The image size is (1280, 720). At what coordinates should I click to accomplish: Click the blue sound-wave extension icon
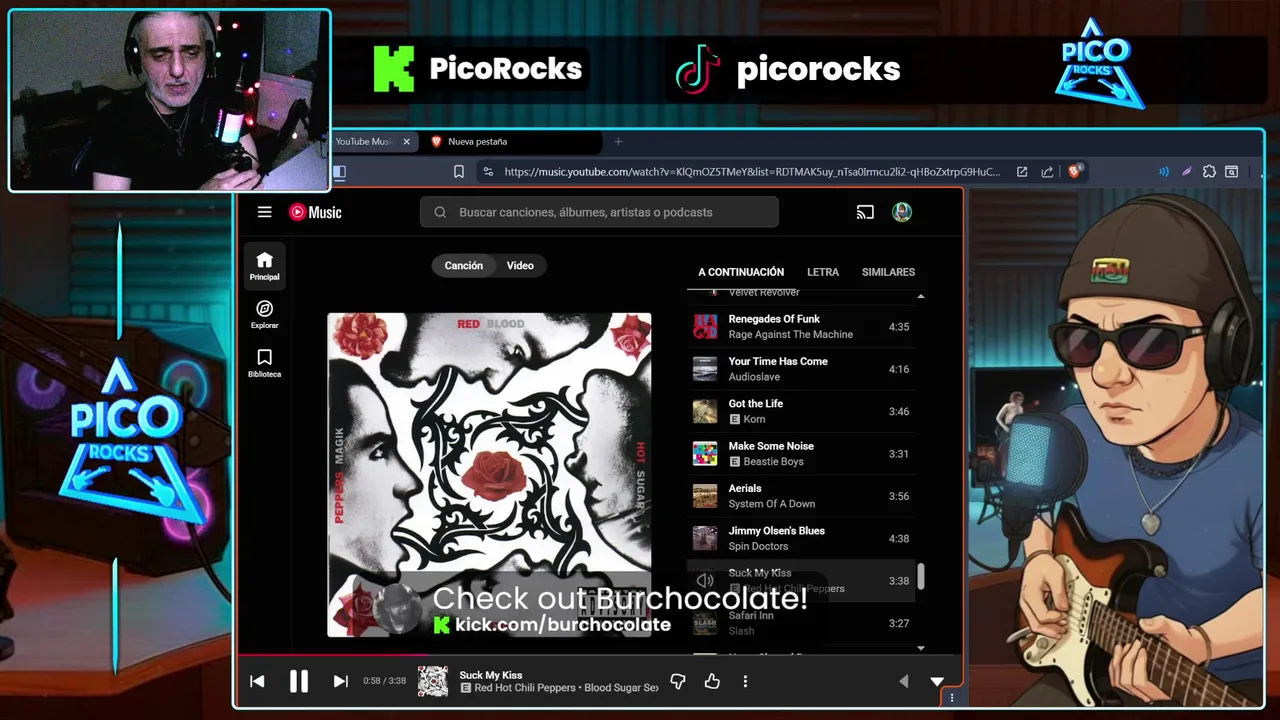coord(1164,172)
